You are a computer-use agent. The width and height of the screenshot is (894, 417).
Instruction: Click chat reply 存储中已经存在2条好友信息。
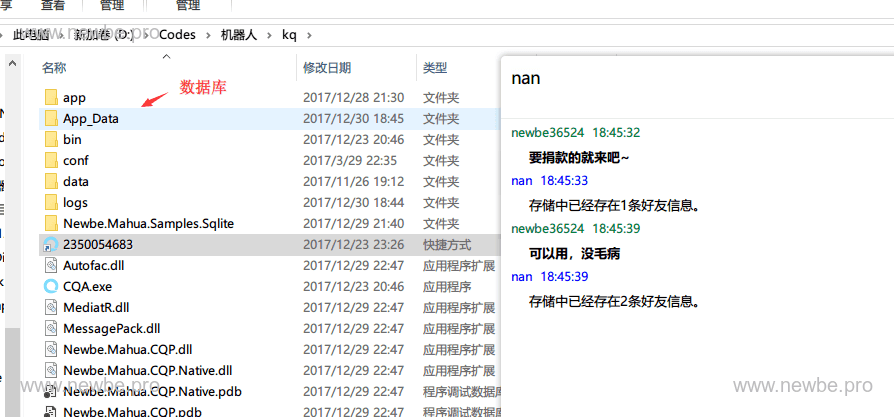pos(614,301)
